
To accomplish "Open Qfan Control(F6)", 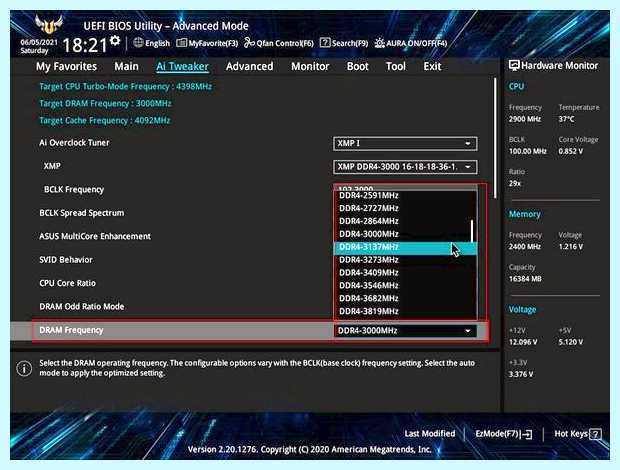I will (x=279, y=43).
